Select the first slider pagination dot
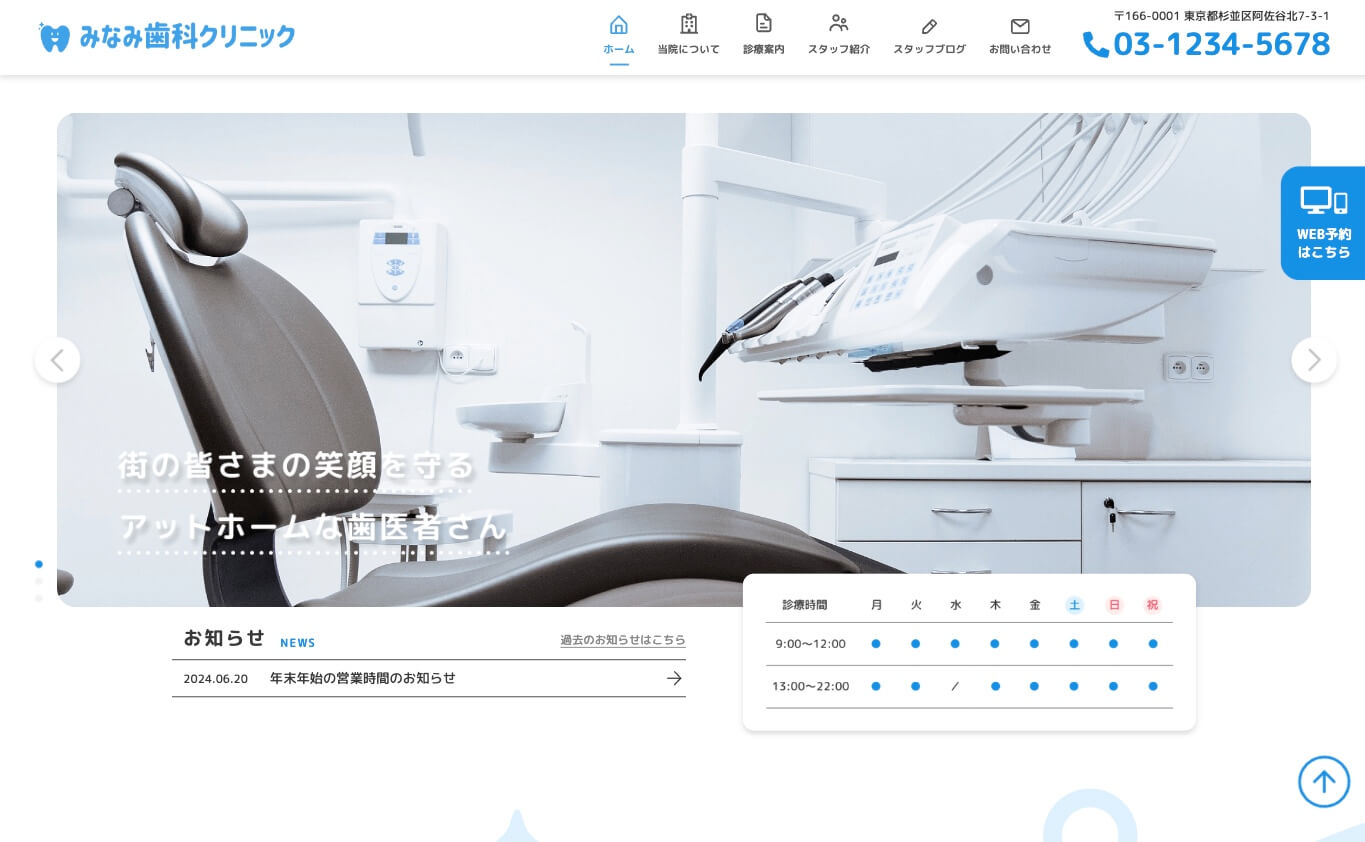Viewport: 1365px width, 842px height. (x=39, y=564)
